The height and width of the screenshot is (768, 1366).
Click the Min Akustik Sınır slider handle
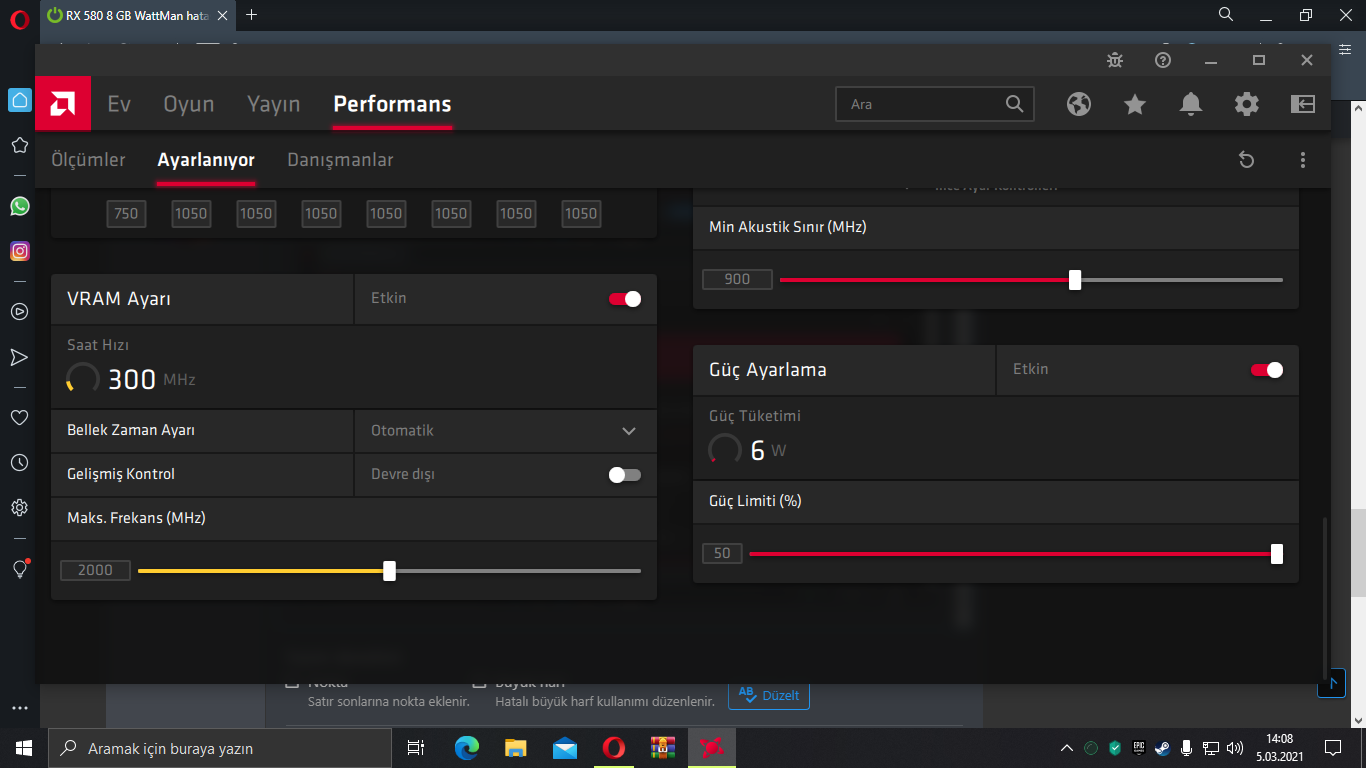pos(1075,280)
